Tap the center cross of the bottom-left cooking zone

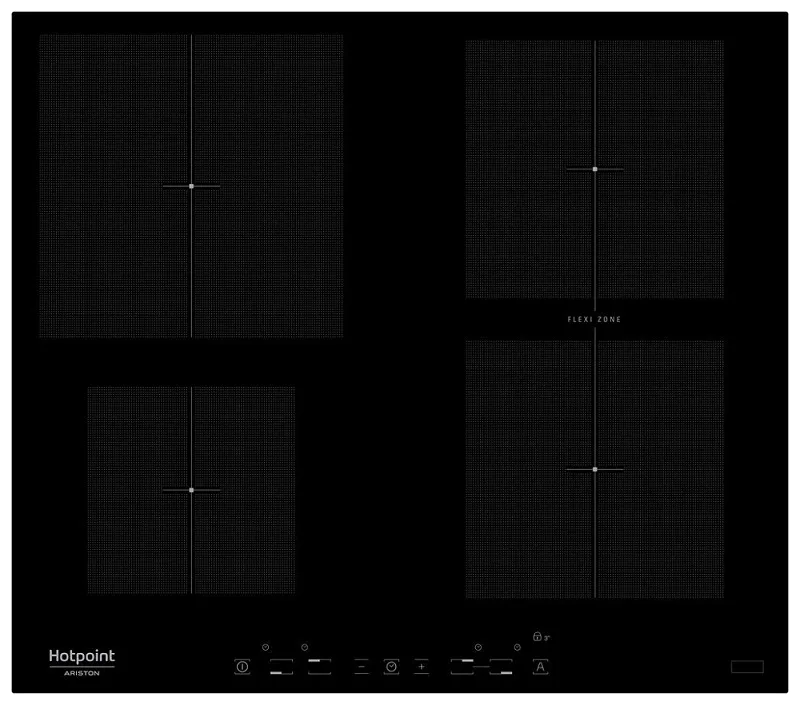(x=190, y=491)
